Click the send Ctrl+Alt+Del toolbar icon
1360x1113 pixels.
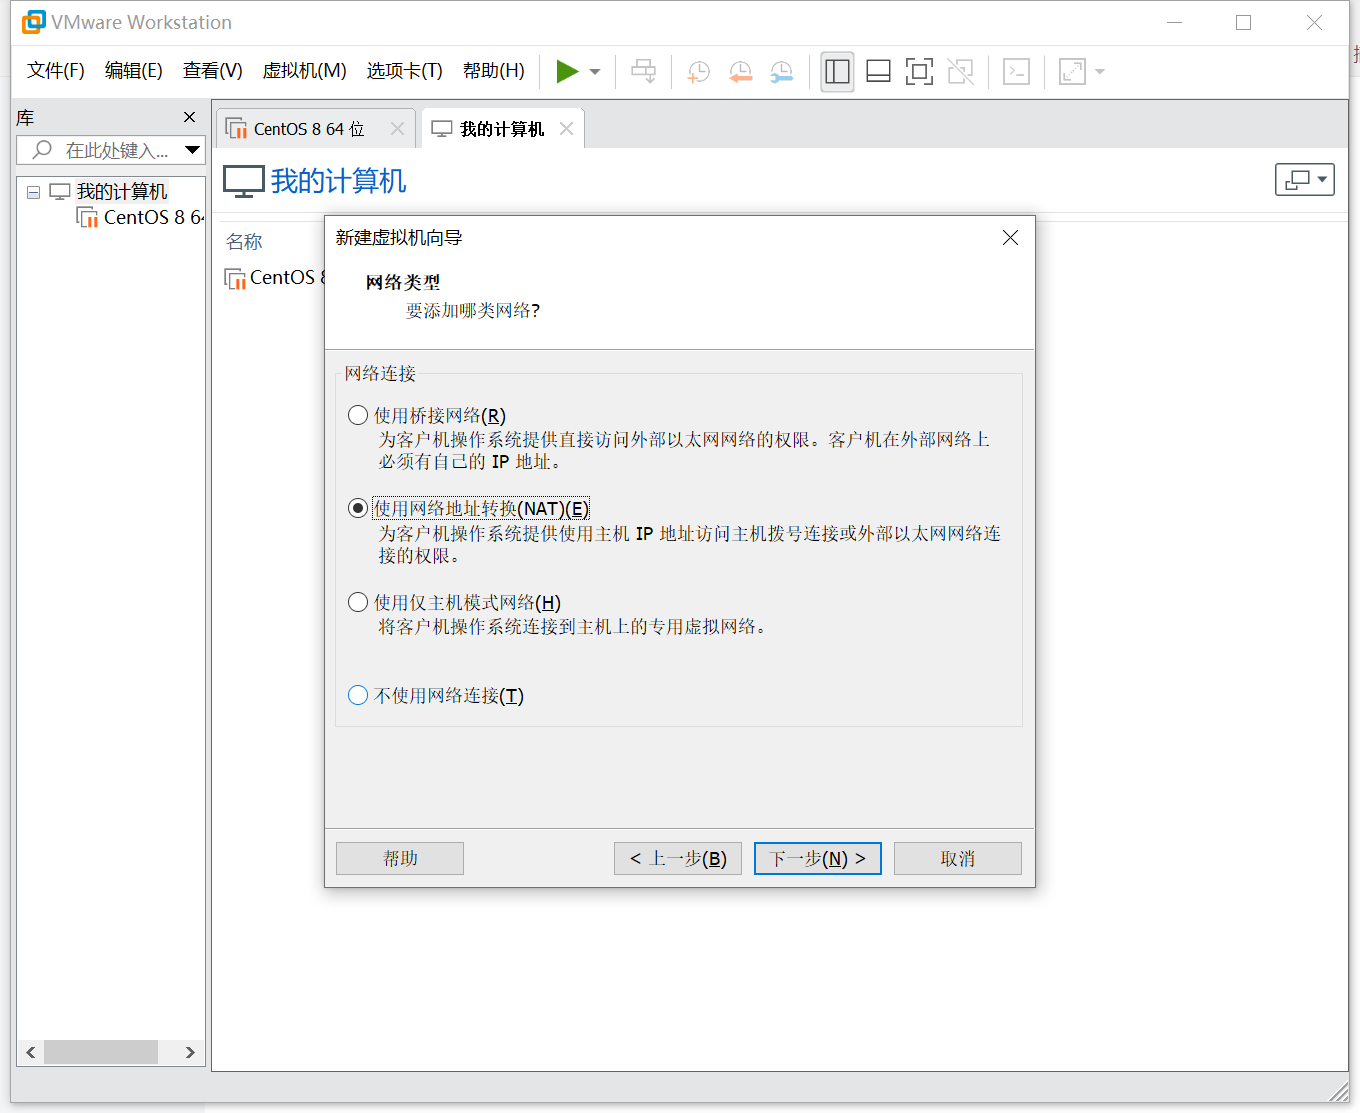[x=644, y=71]
